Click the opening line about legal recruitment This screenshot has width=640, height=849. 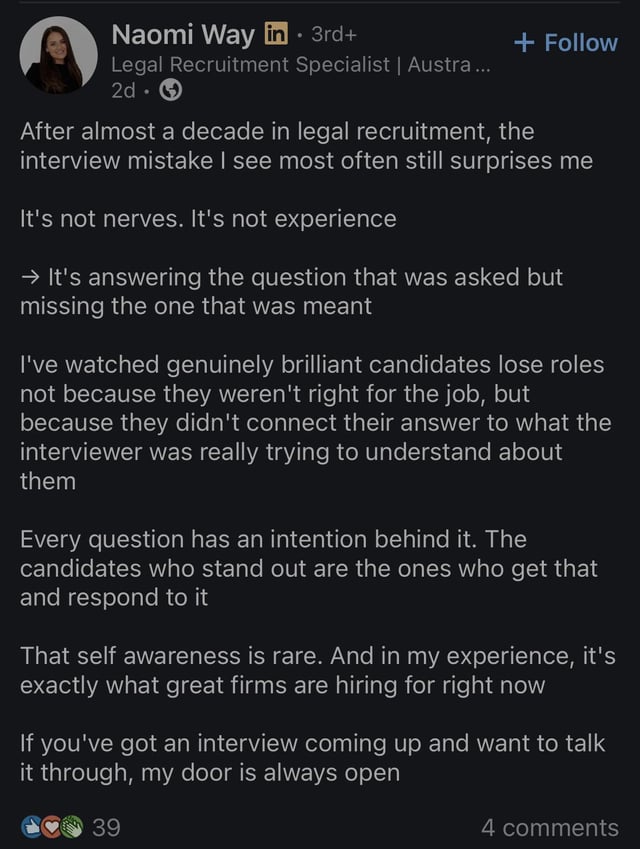click(x=306, y=146)
